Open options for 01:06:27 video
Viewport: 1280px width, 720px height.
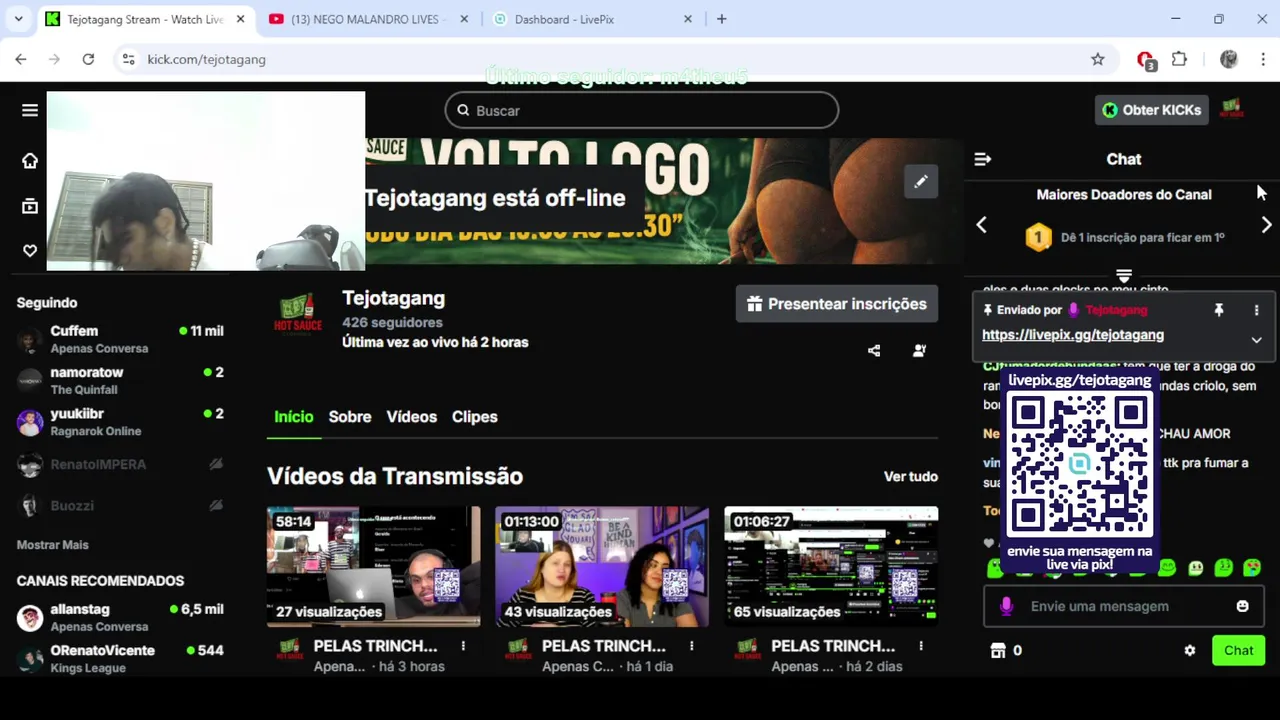point(921,646)
